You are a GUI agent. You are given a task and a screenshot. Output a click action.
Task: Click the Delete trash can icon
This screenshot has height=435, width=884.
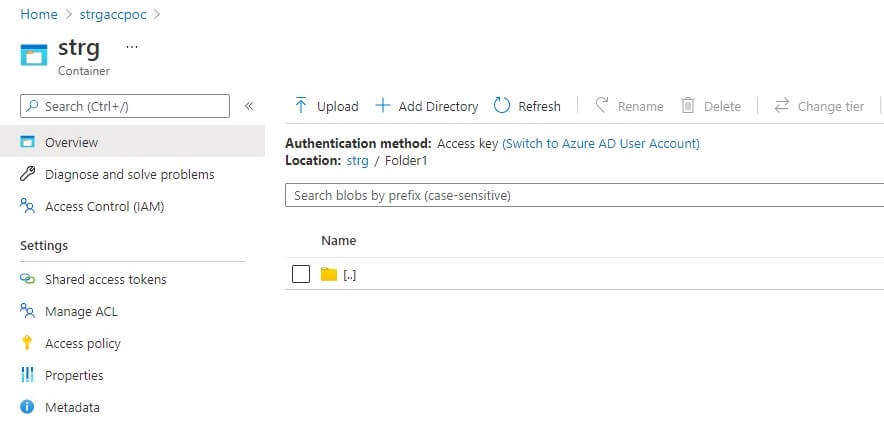click(x=688, y=106)
